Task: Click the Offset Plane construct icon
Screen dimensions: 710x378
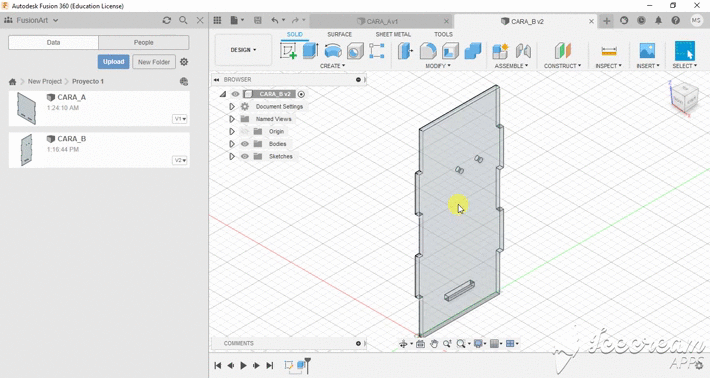Action: pos(563,51)
